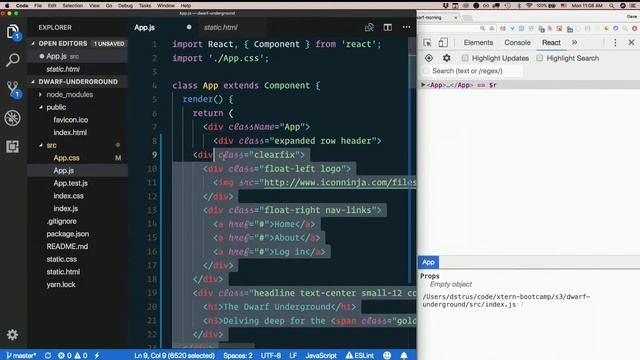Split the editor with the split icon
The image size is (640, 360).
(388, 27)
